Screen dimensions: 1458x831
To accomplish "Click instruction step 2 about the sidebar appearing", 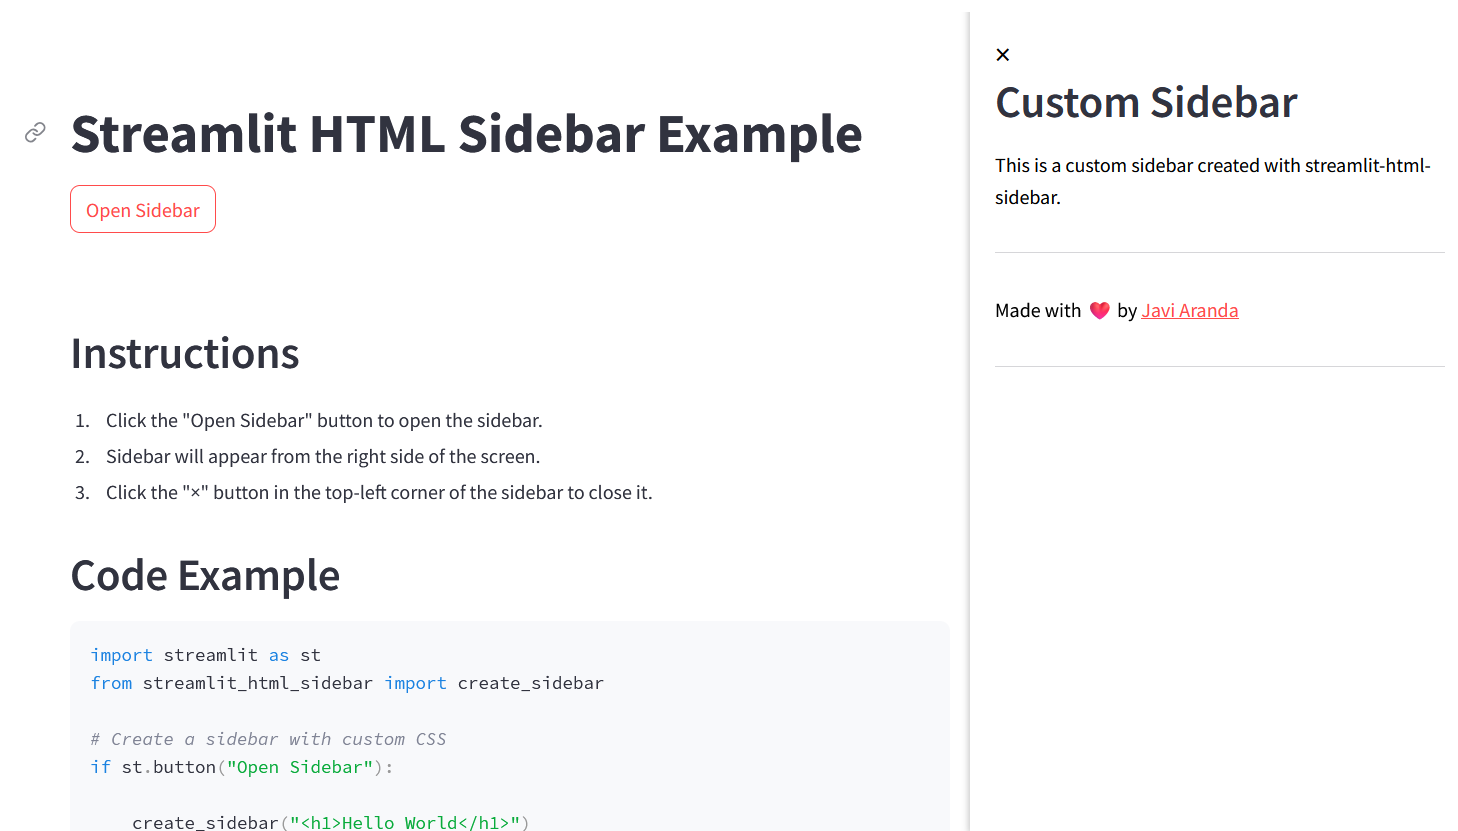I will (x=322, y=456).
